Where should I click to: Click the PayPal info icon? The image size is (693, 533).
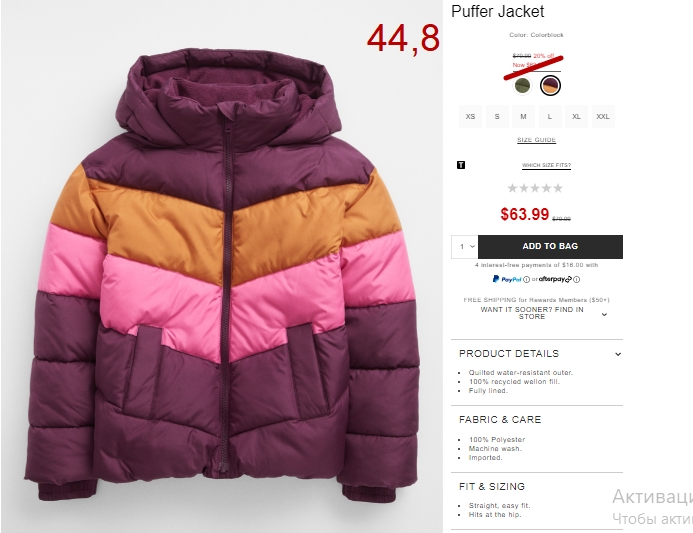point(526,279)
